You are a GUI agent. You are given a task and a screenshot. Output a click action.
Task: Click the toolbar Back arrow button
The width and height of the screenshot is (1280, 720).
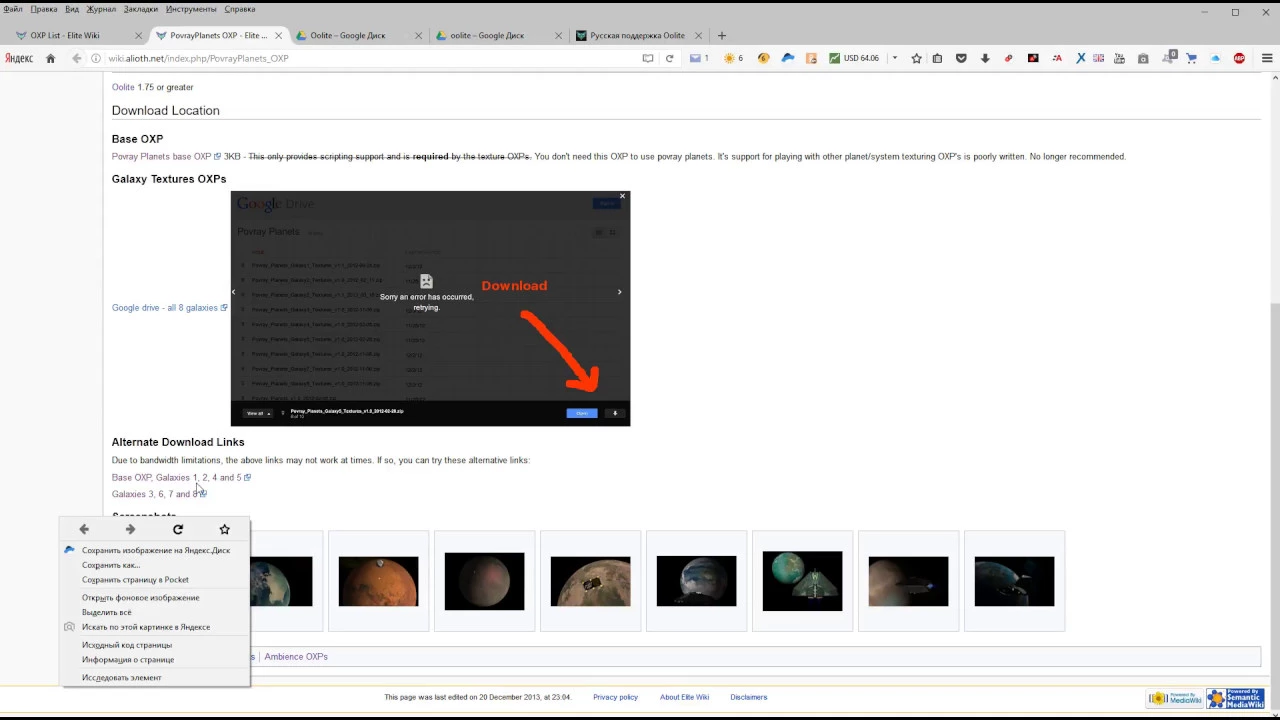76,58
